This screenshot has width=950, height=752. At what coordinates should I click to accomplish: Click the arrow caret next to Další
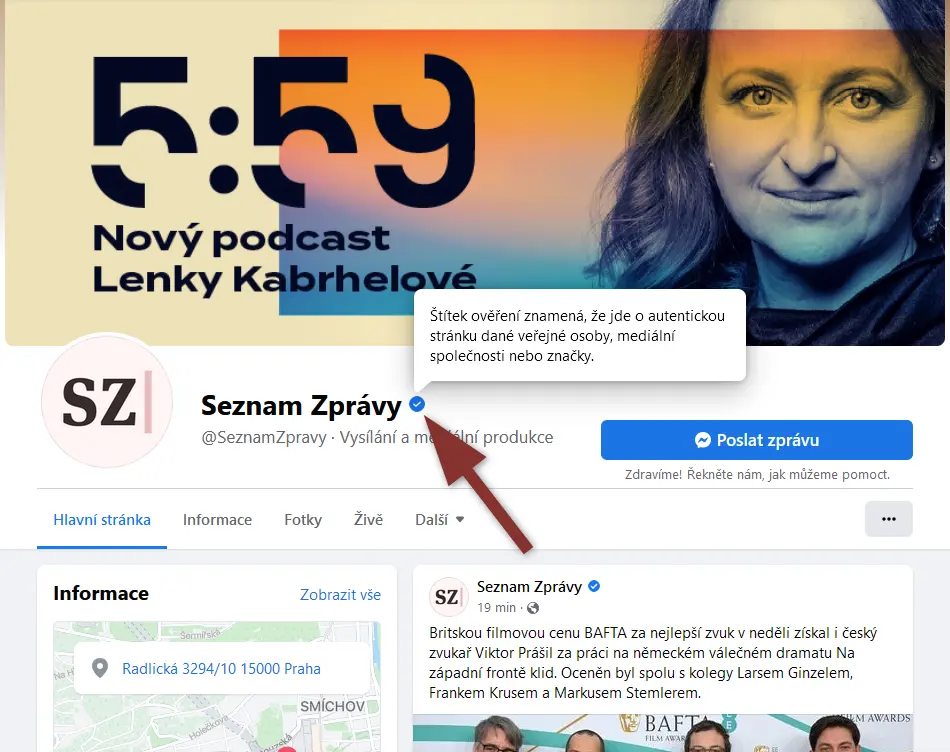(460, 519)
